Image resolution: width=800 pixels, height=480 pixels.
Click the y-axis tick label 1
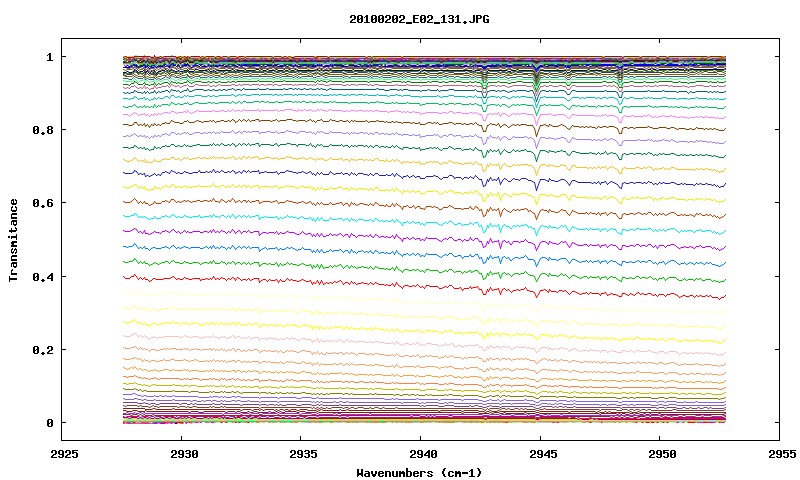point(49,57)
